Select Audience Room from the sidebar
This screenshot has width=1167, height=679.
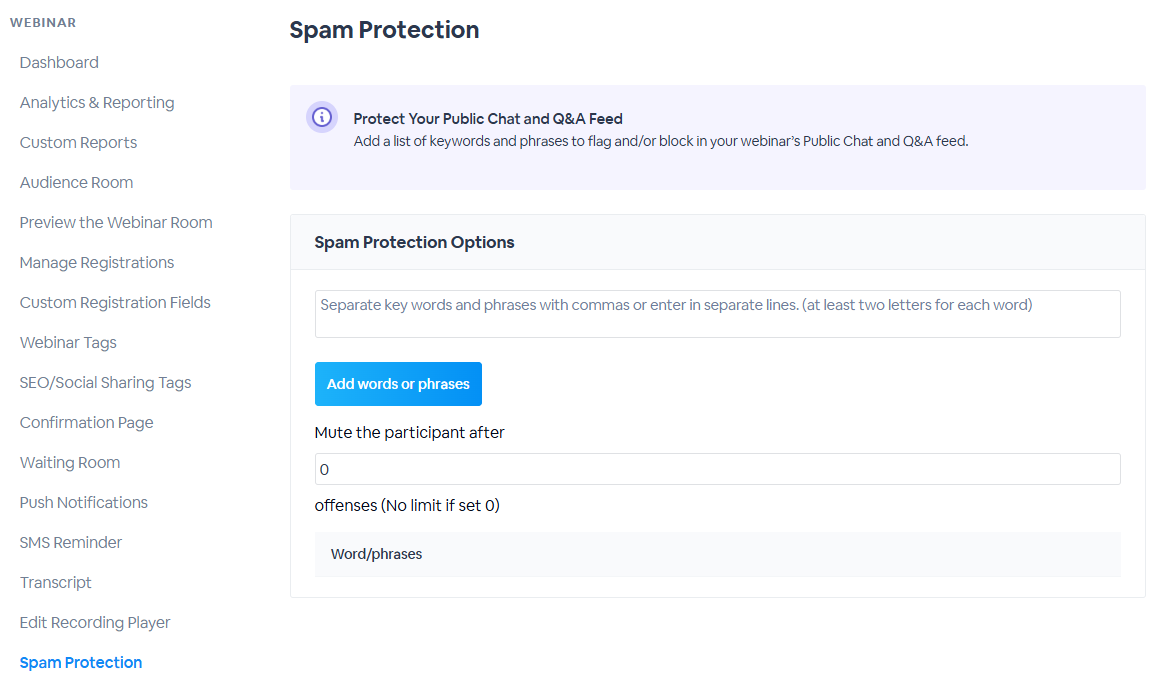(76, 182)
